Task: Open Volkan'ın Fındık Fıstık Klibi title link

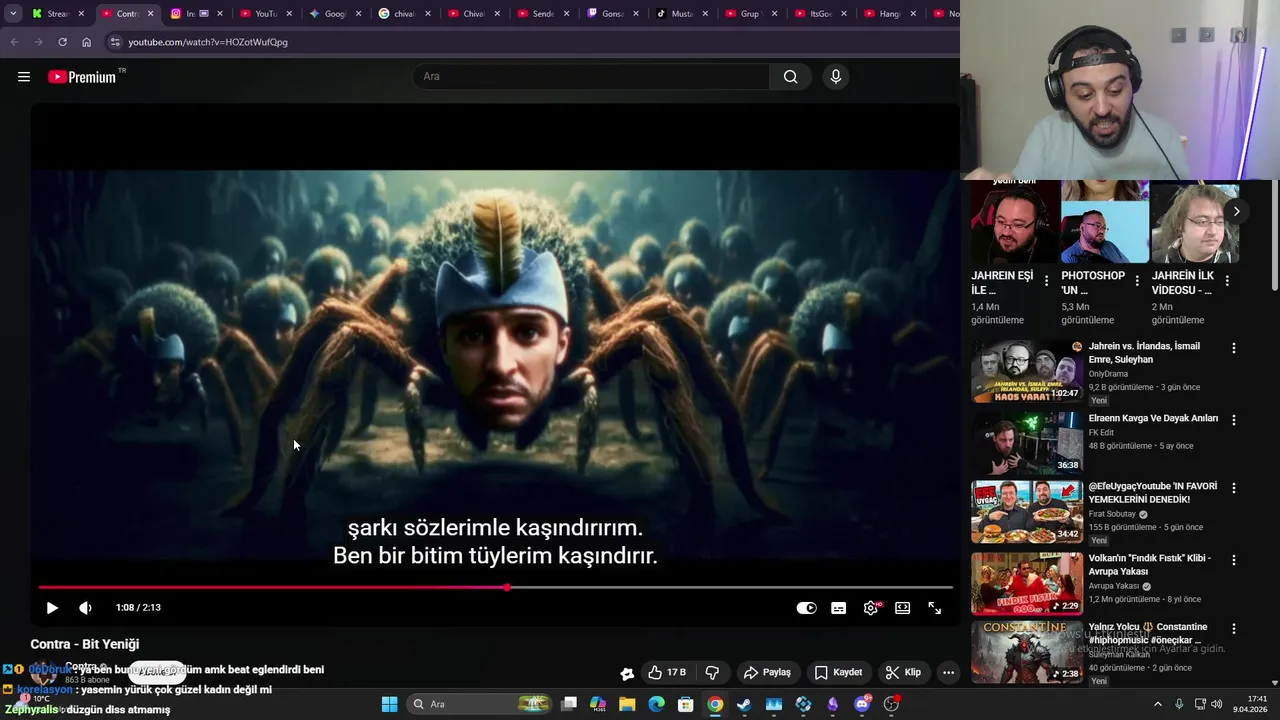Action: click(x=1150, y=565)
